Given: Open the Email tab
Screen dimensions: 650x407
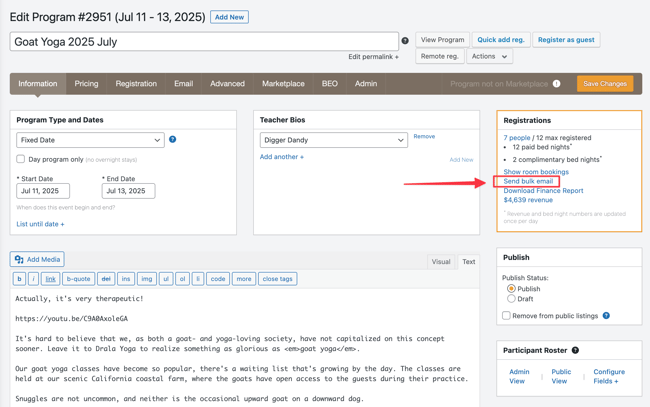Looking at the screenshot, I should 183,84.
